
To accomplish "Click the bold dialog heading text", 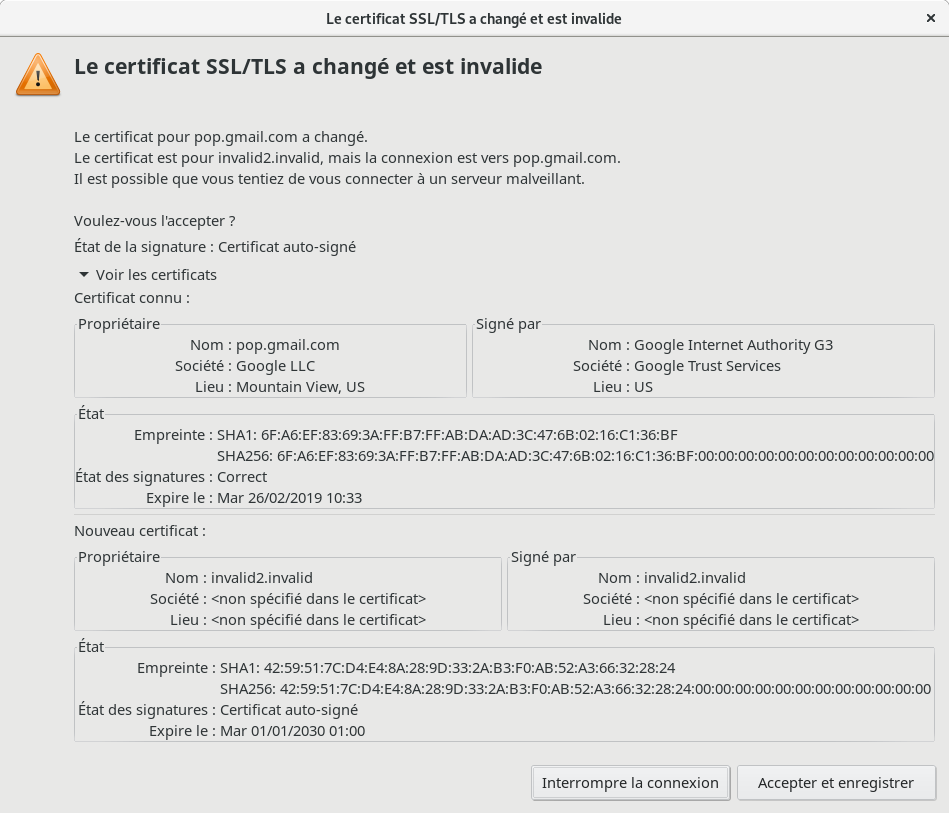I will (x=308, y=67).
